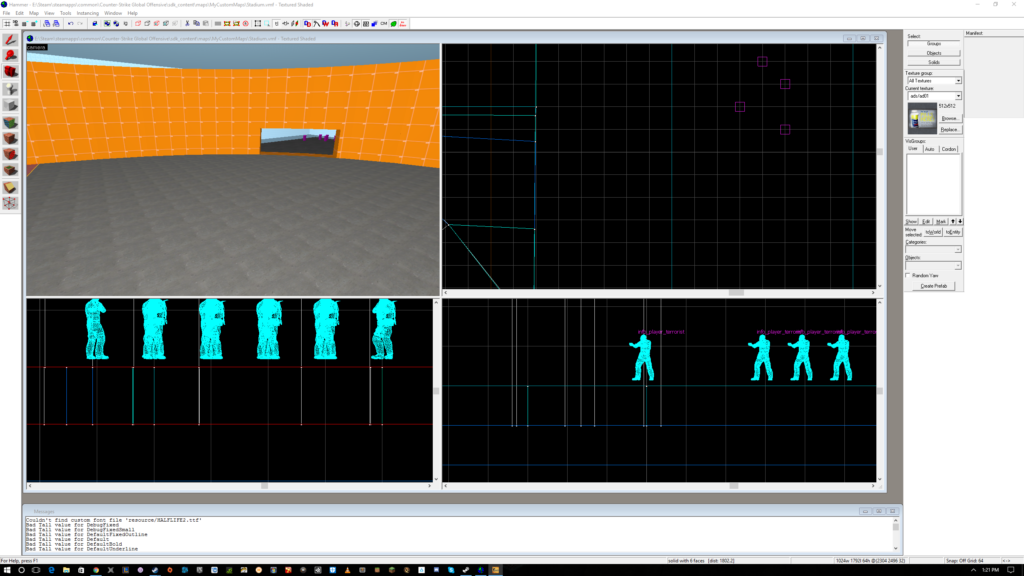This screenshot has height=576, width=1024.
Task: Click the VisGroups Edit button
Action: coord(926,221)
